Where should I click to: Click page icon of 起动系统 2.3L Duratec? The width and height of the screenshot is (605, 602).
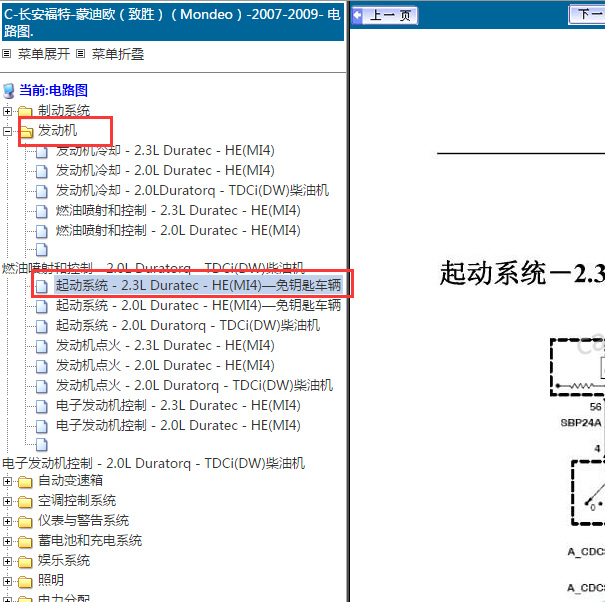pyautogui.click(x=42, y=286)
